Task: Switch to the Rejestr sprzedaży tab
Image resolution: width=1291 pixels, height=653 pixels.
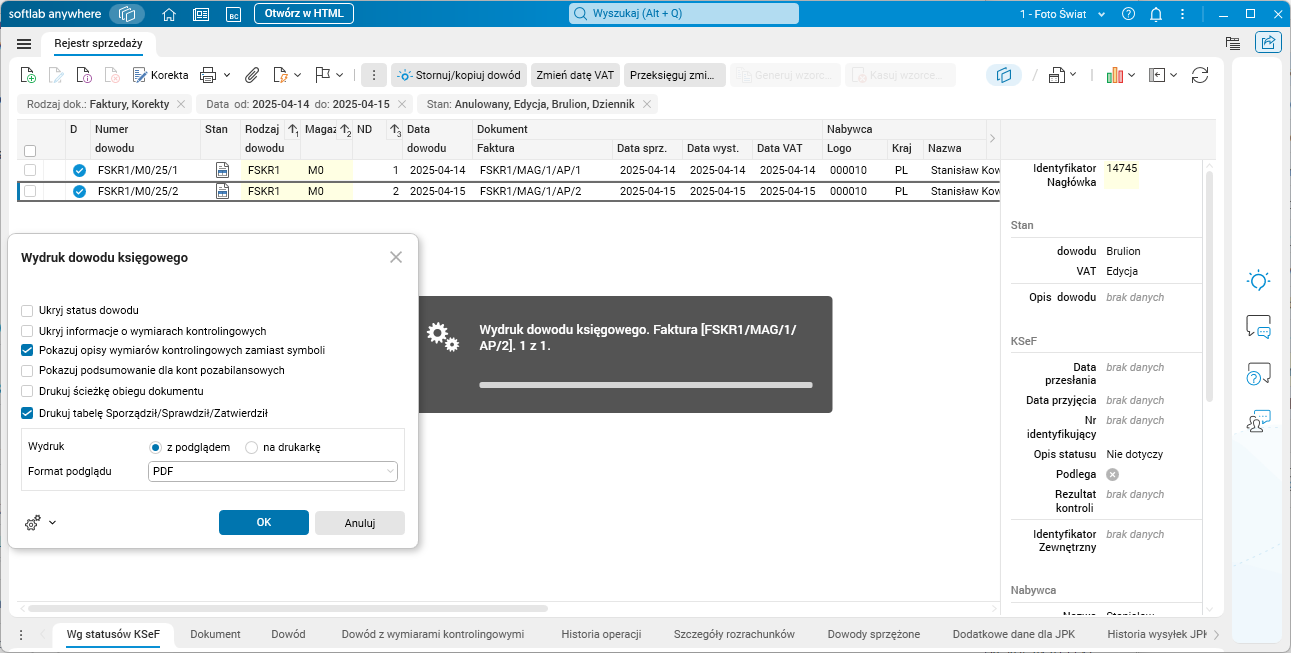Action: point(98,43)
